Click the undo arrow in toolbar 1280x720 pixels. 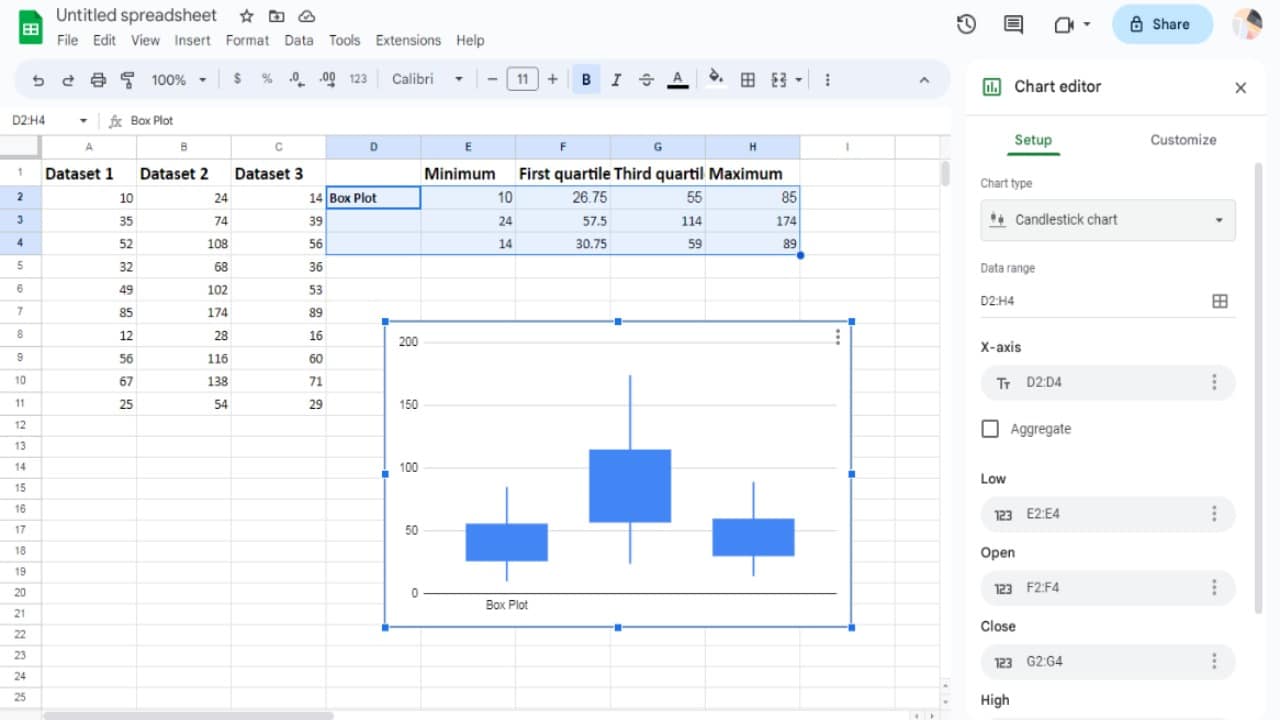tap(38, 80)
